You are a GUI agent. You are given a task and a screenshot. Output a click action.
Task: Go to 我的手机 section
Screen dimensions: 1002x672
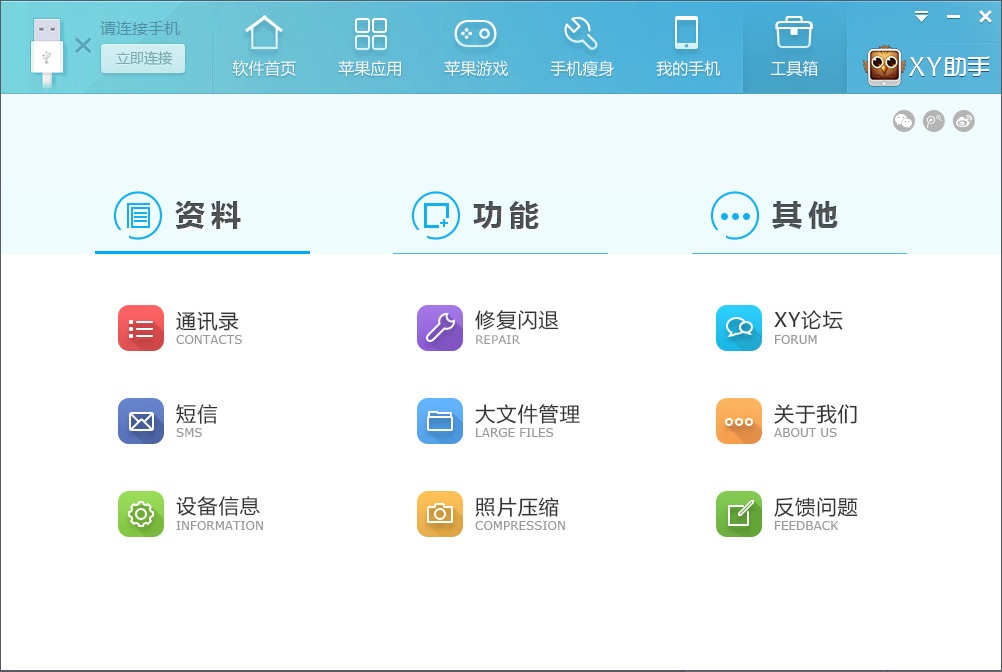[x=688, y=46]
